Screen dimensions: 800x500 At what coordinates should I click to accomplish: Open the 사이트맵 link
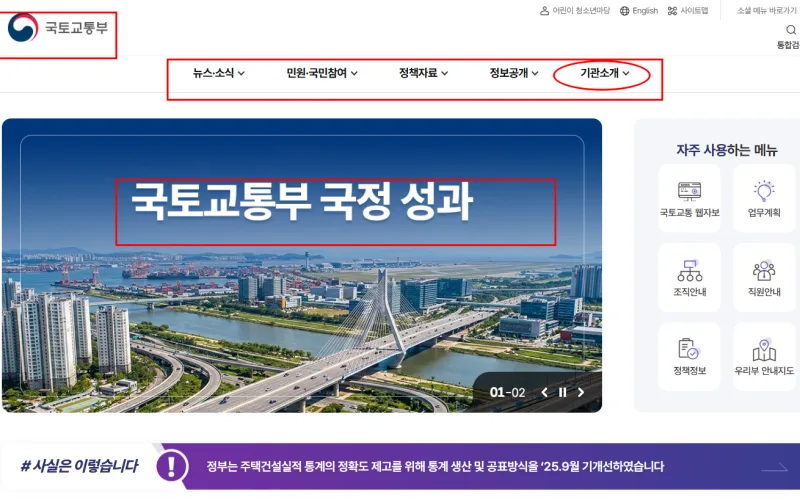point(694,11)
